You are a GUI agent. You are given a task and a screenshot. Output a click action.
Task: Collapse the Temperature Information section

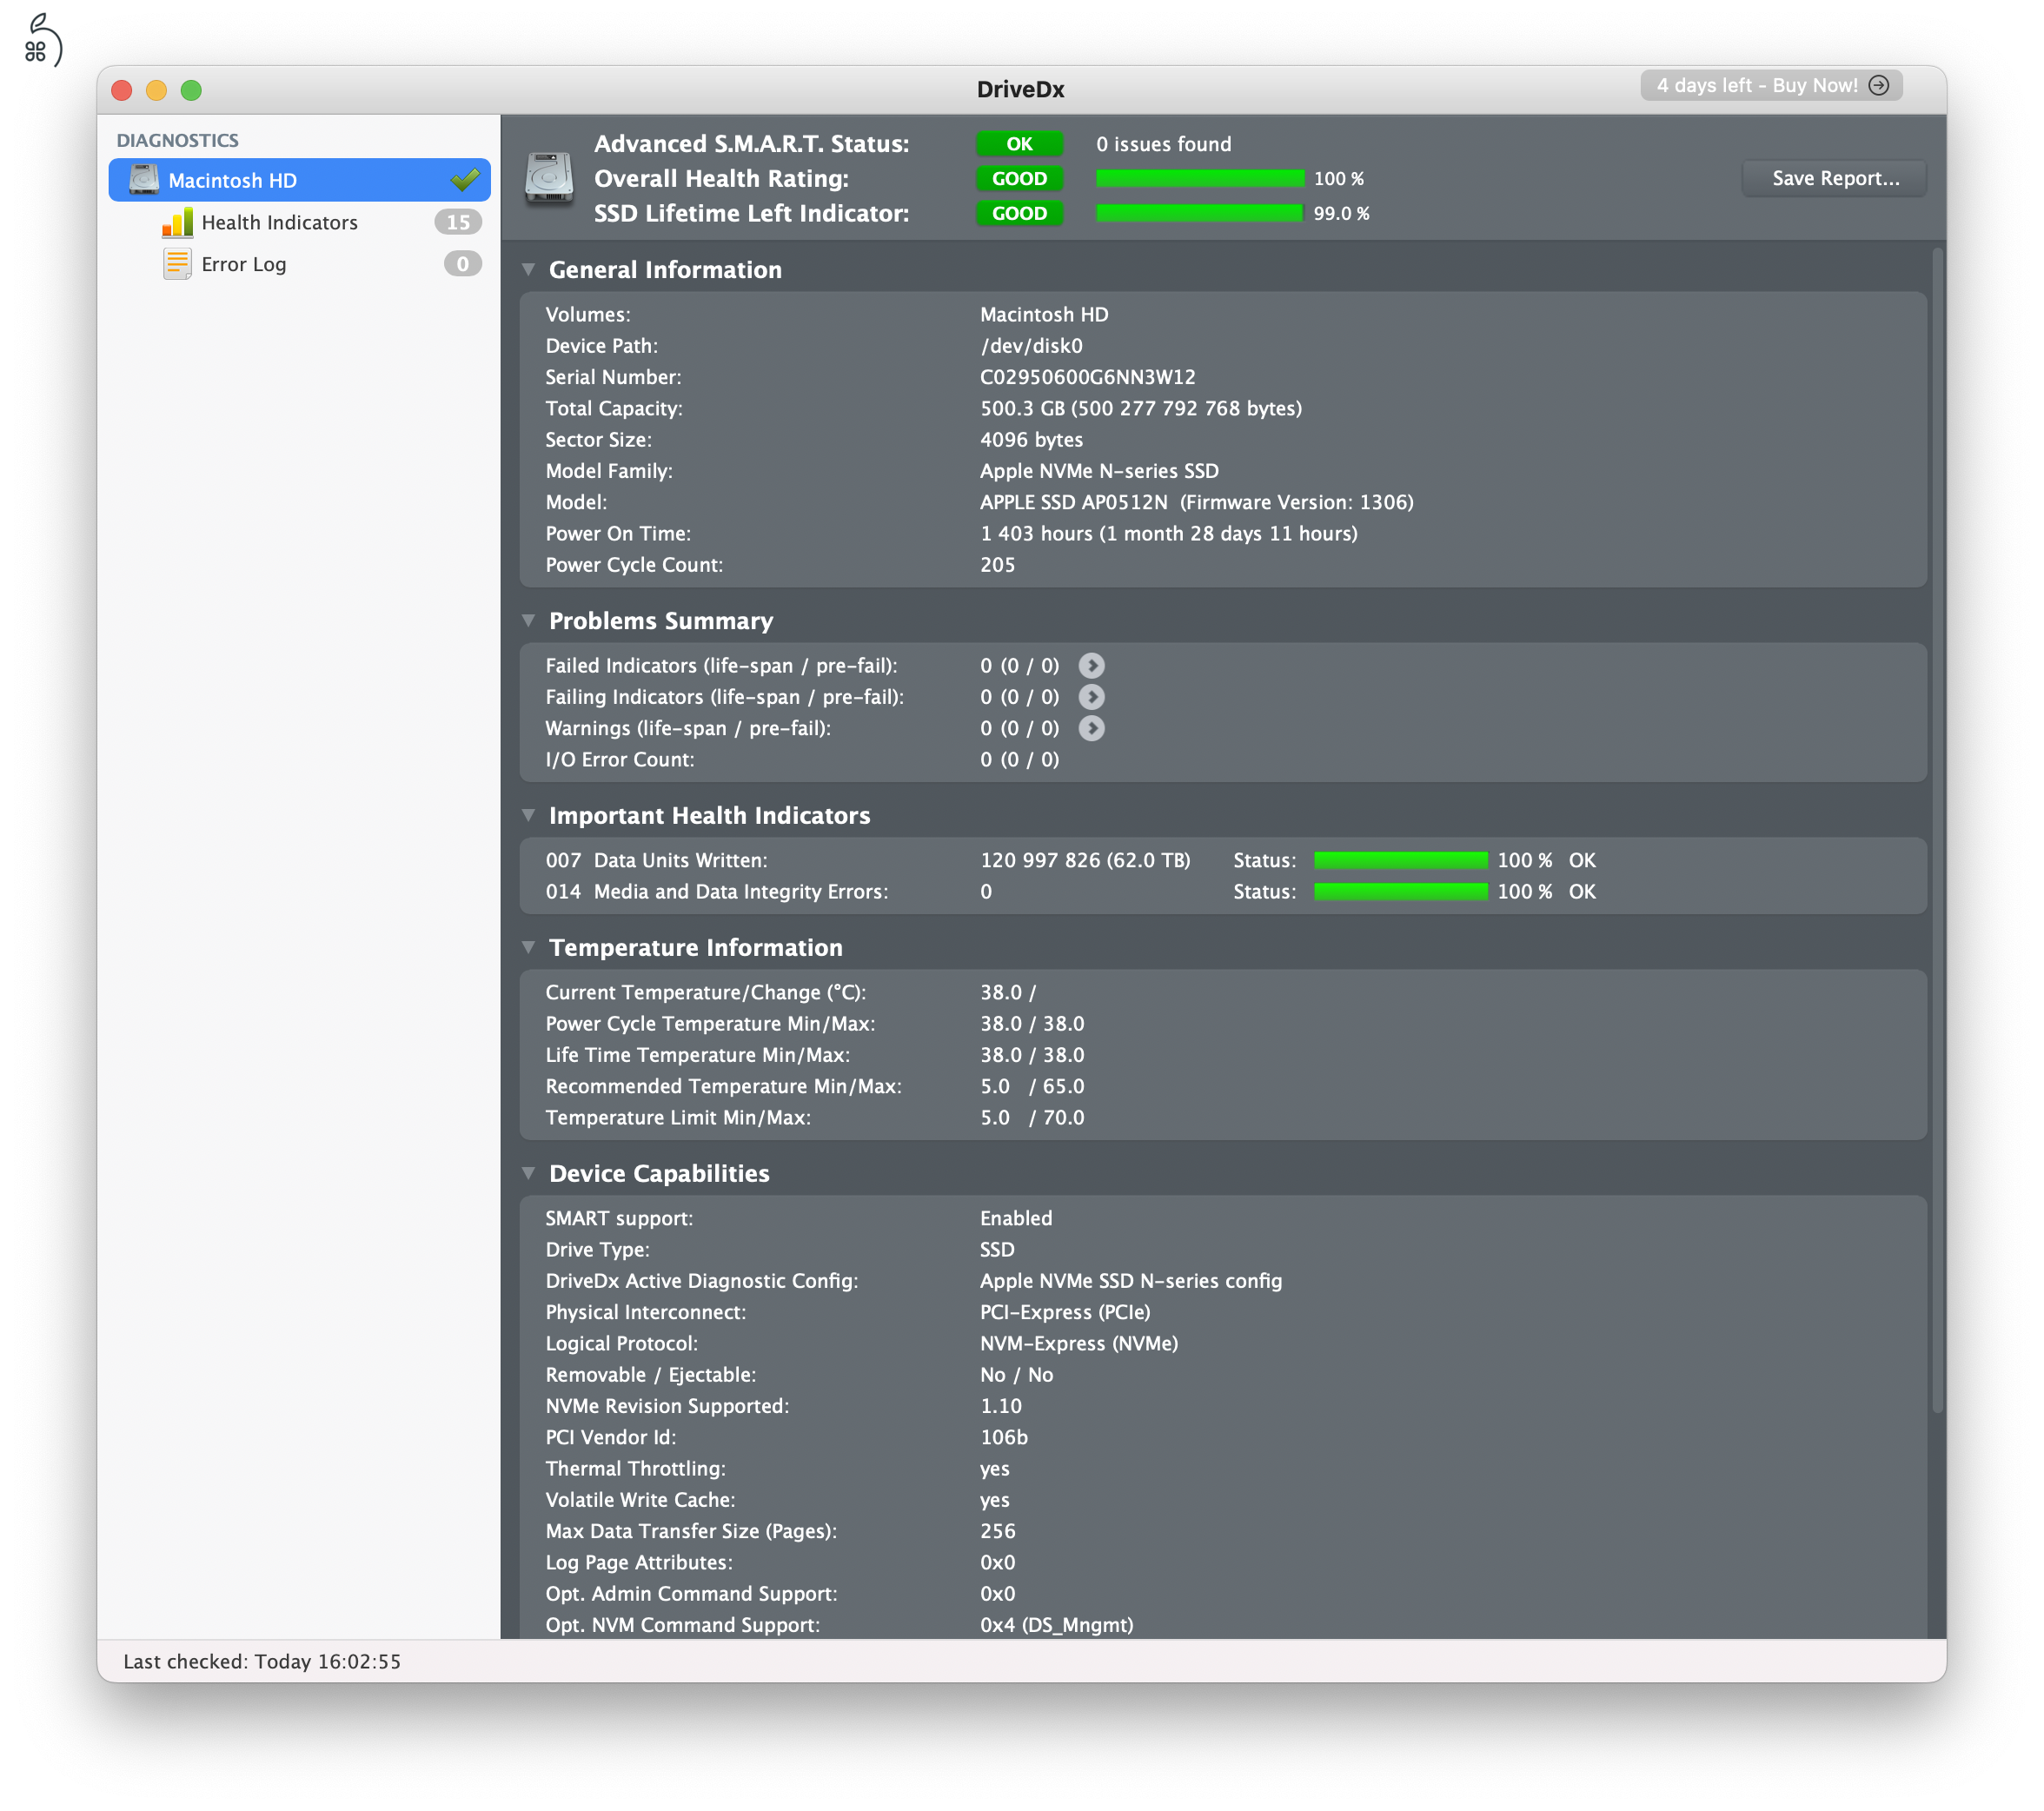click(x=528, y=947)
